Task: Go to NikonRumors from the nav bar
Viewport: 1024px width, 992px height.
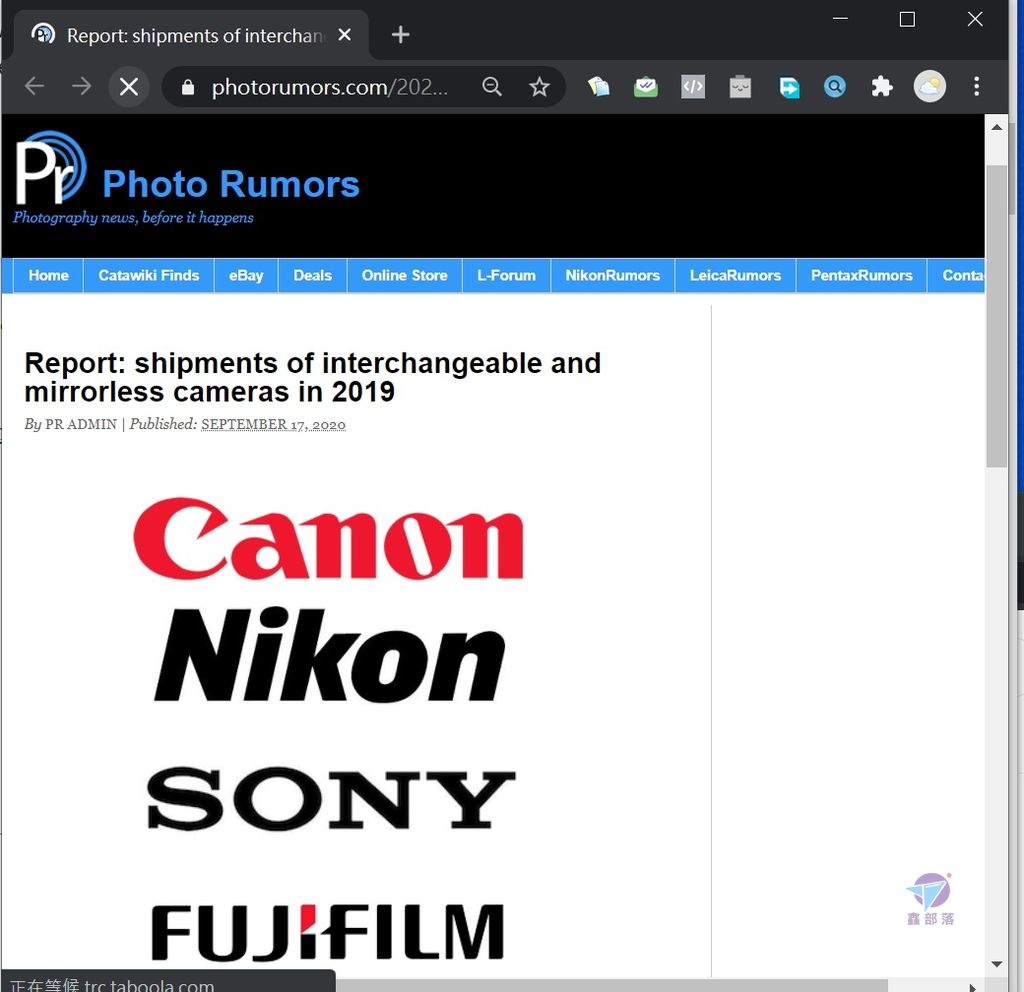Action: 613,276
